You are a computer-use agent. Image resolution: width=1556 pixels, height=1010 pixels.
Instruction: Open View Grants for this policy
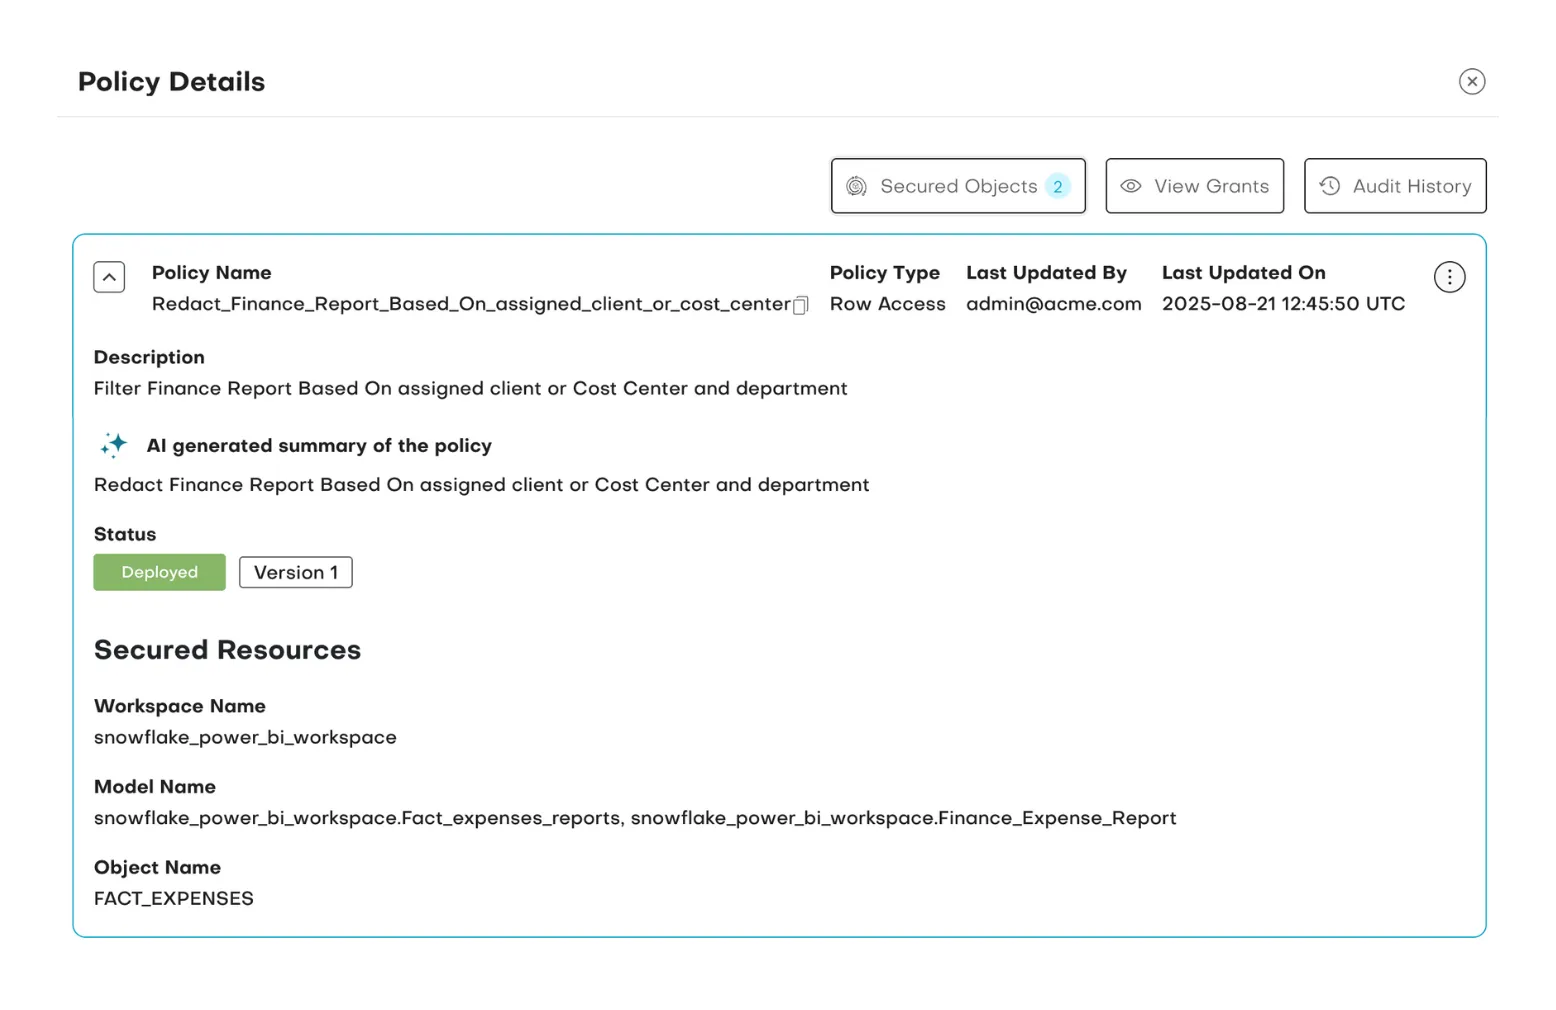point(1194,186)
